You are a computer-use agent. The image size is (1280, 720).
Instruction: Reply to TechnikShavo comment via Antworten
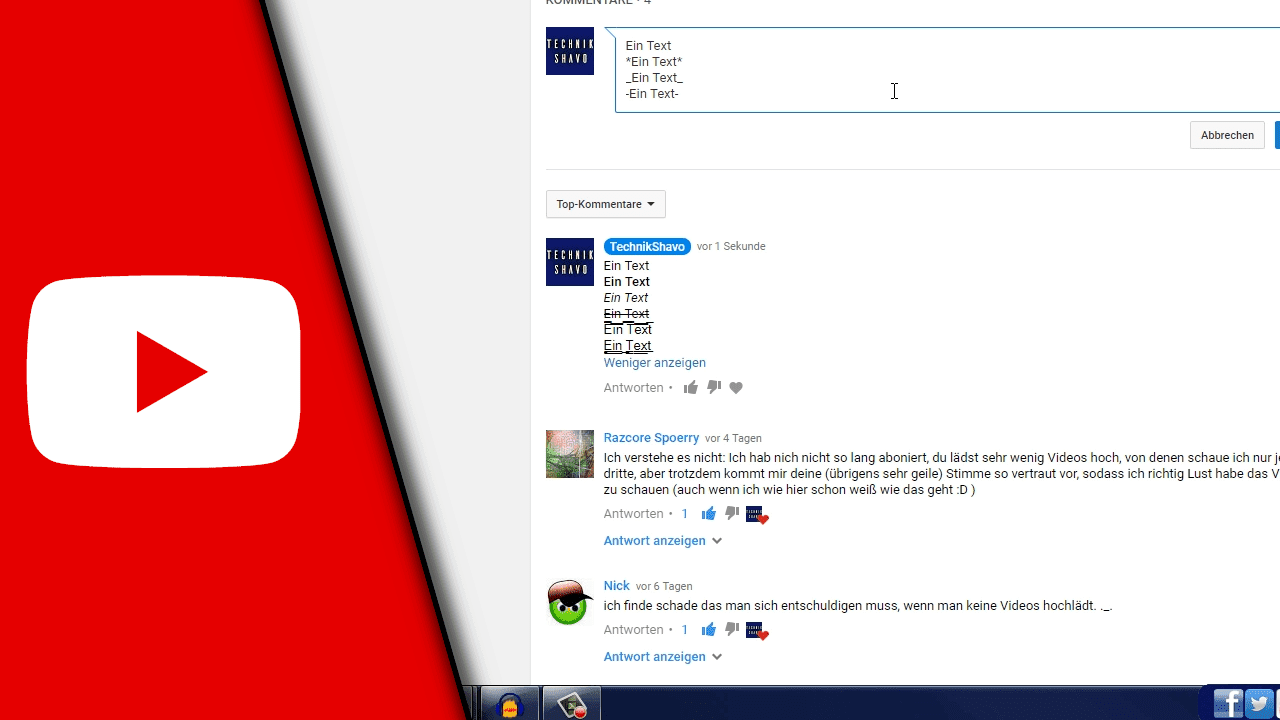(634, 388)
